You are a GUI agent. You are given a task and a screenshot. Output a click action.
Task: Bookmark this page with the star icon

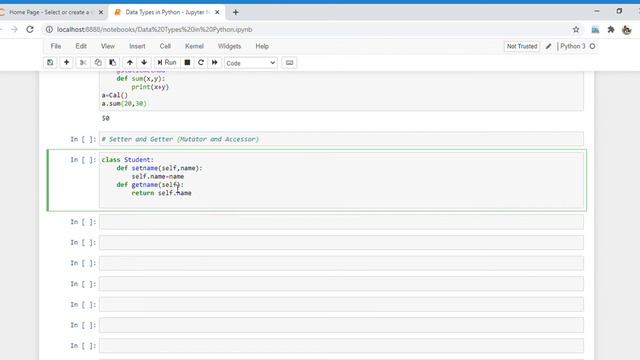(x=576, y=29)
